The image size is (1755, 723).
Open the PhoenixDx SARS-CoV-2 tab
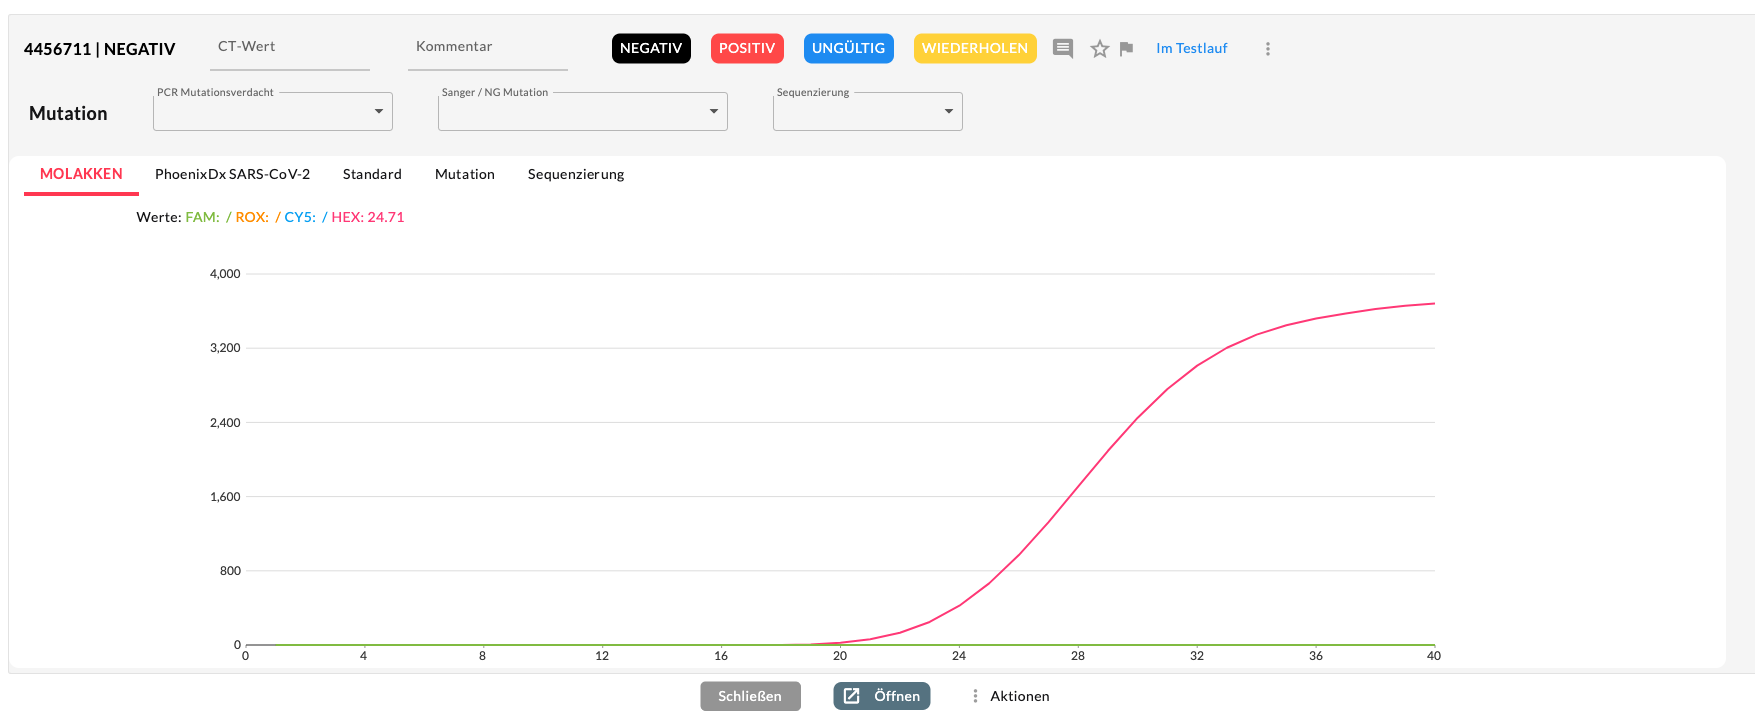pyautogui.click(x=232, y=174)
